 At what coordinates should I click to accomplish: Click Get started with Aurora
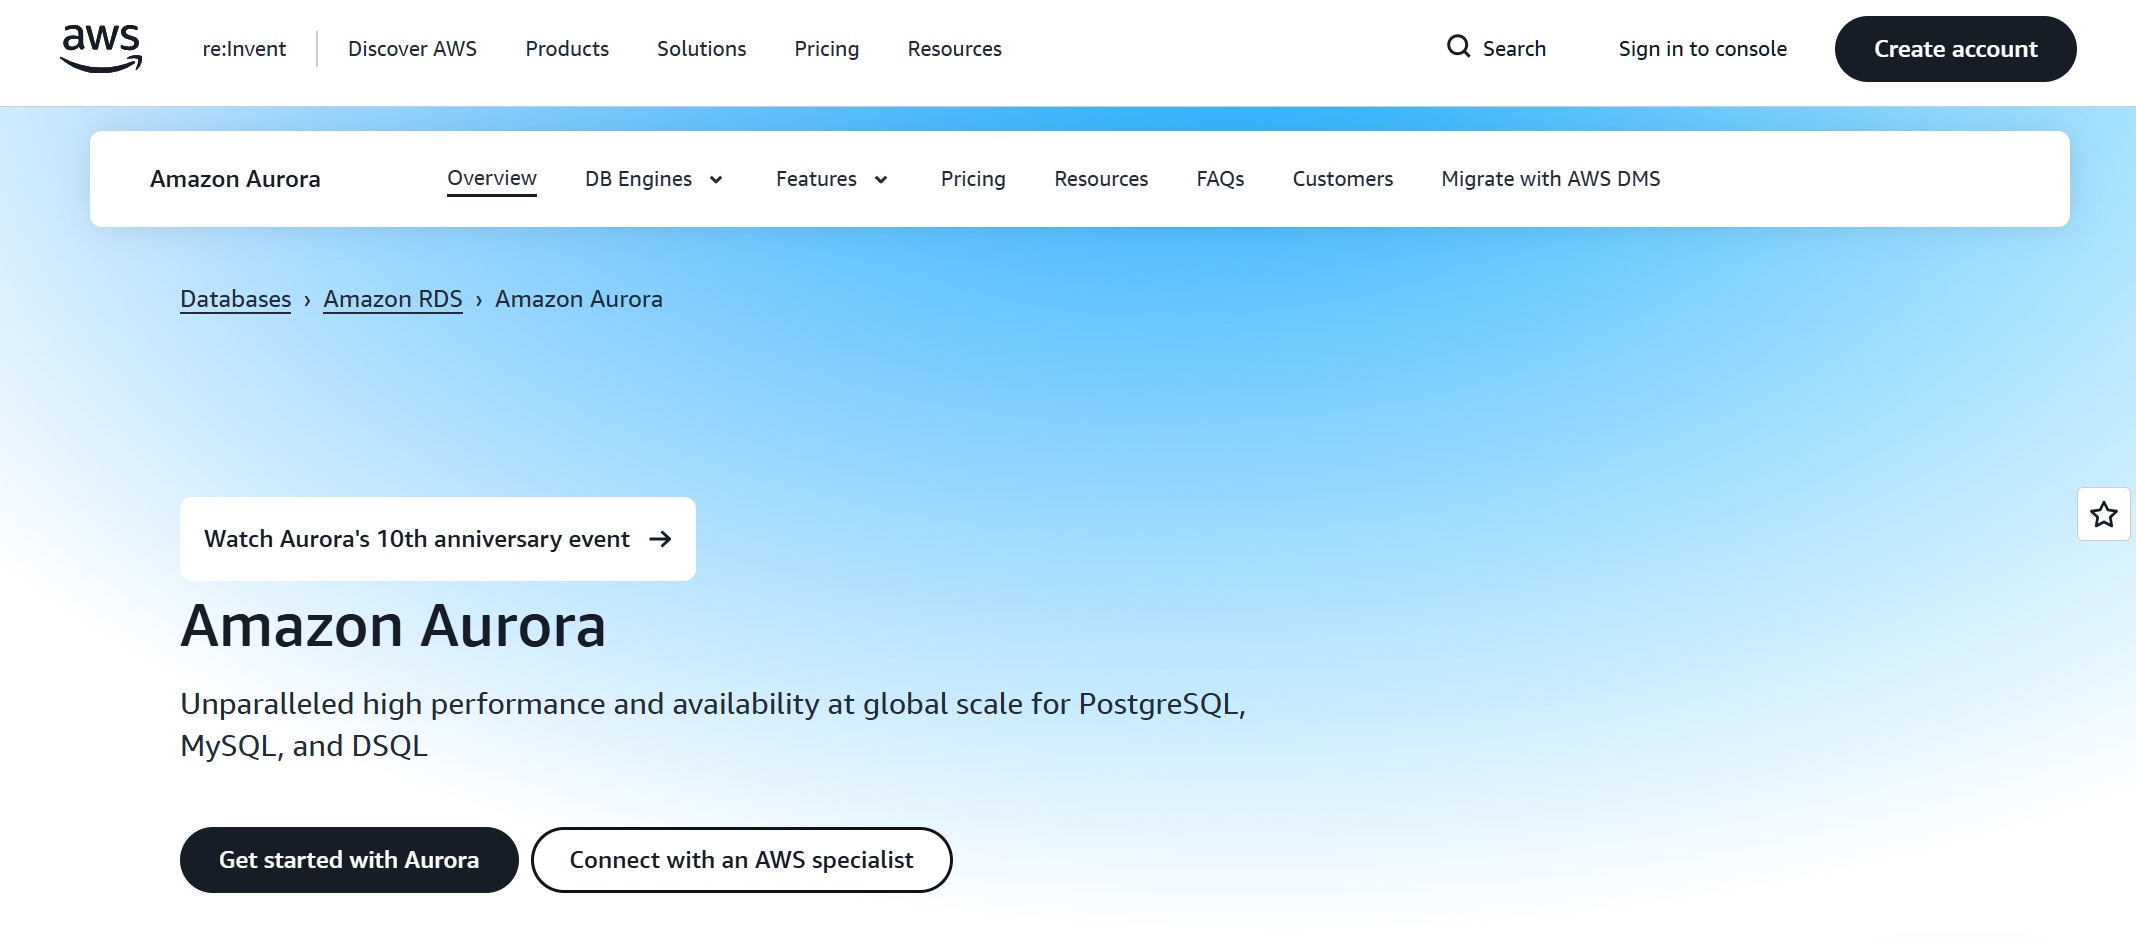click(x=349, y=860)
